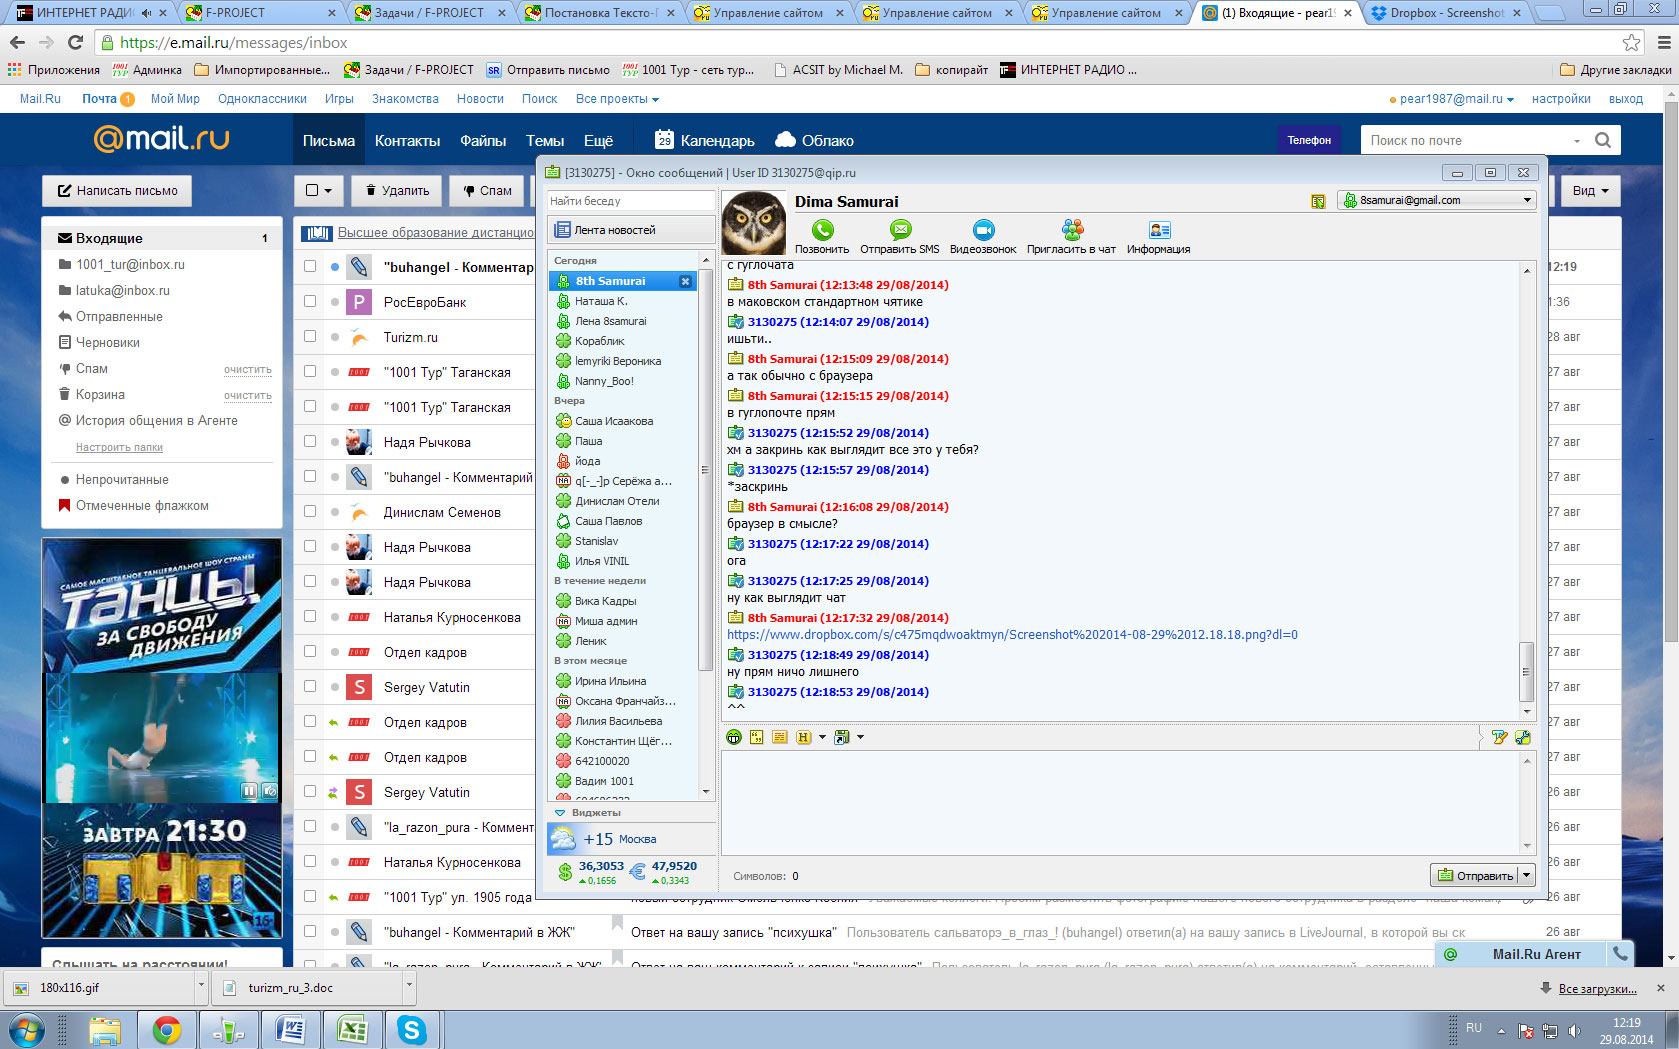Switch to Файлы tab in mail.ru

(483, 141)
